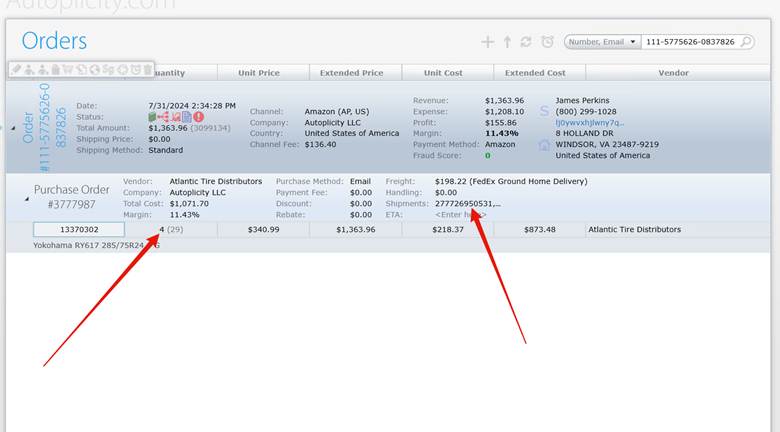Screen dimensions: 780x432
Task: Click the green book status icon
Action: pos(152,117)
